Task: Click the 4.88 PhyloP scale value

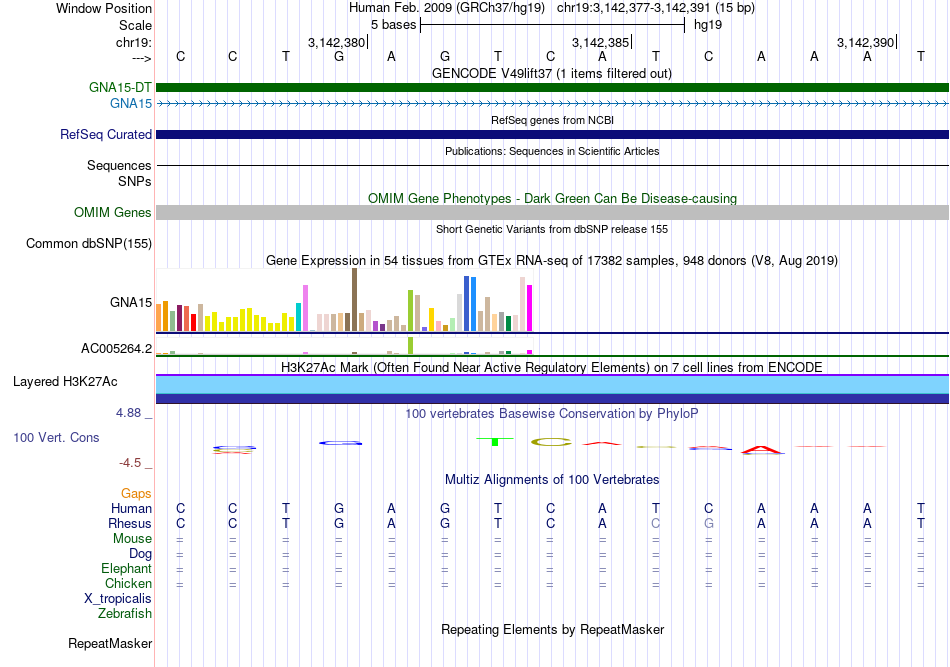Action: tap(128, 413)
